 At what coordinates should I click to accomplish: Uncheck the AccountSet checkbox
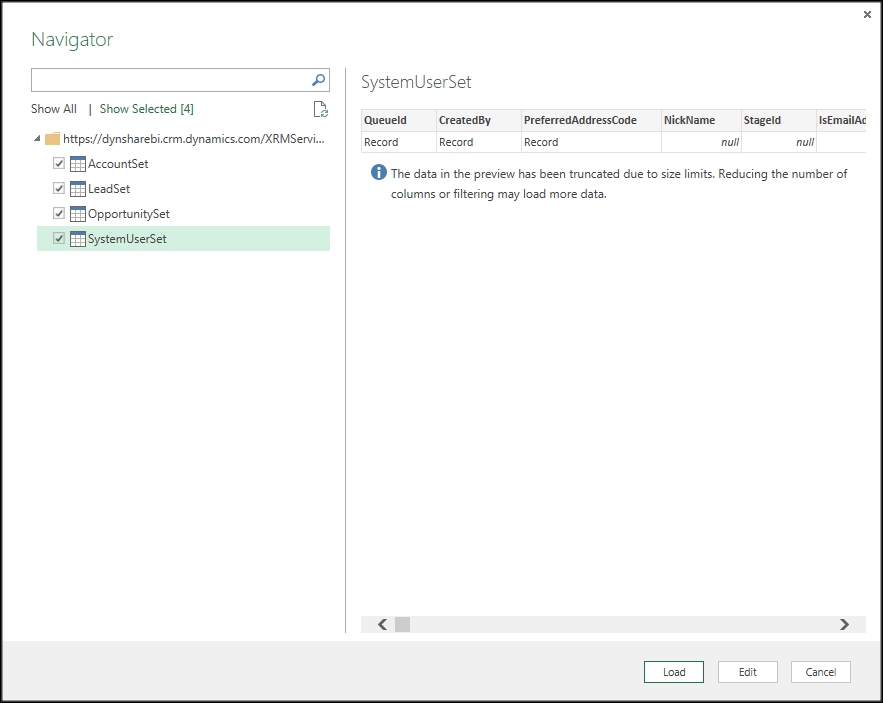point(59,164)
